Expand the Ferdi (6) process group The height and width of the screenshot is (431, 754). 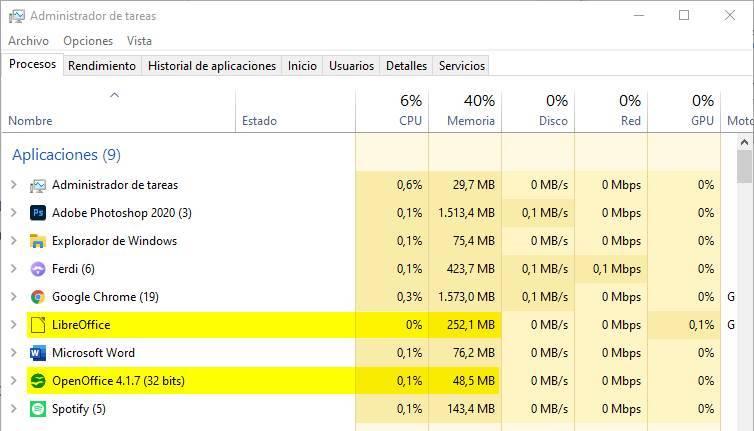pyautogui.click(x=13, y=269)
